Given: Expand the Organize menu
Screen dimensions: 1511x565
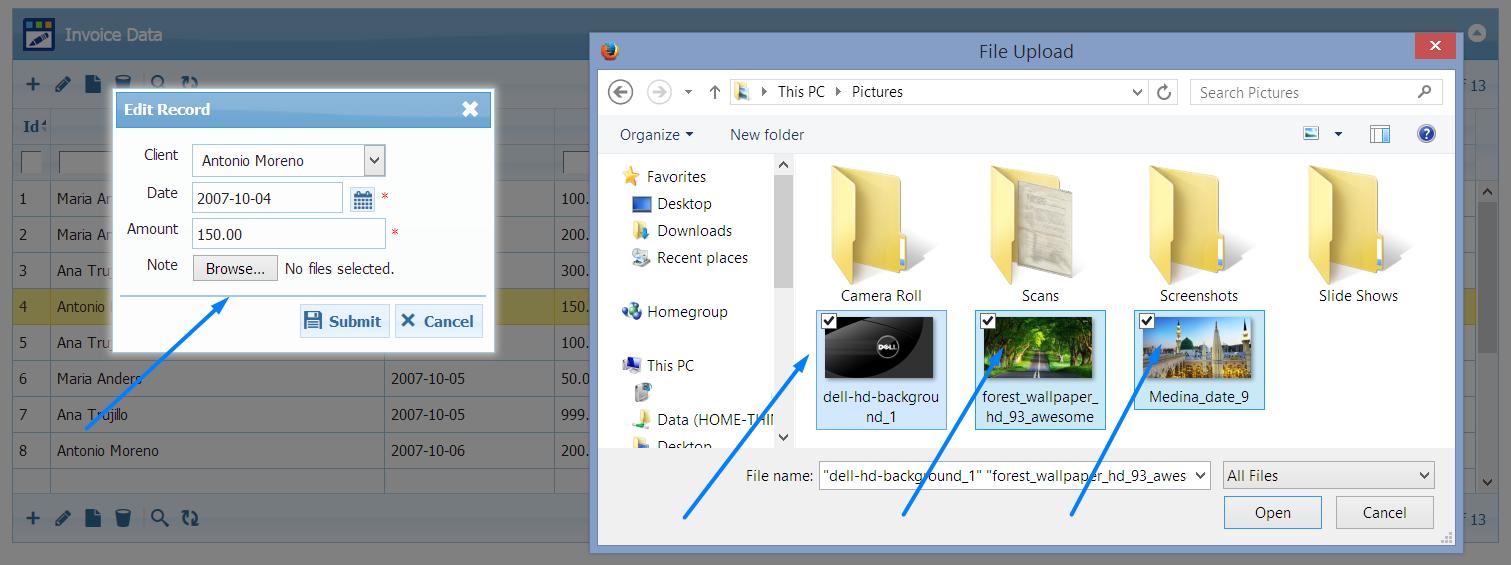Looking at the screenshot, I should pos(656,135).
